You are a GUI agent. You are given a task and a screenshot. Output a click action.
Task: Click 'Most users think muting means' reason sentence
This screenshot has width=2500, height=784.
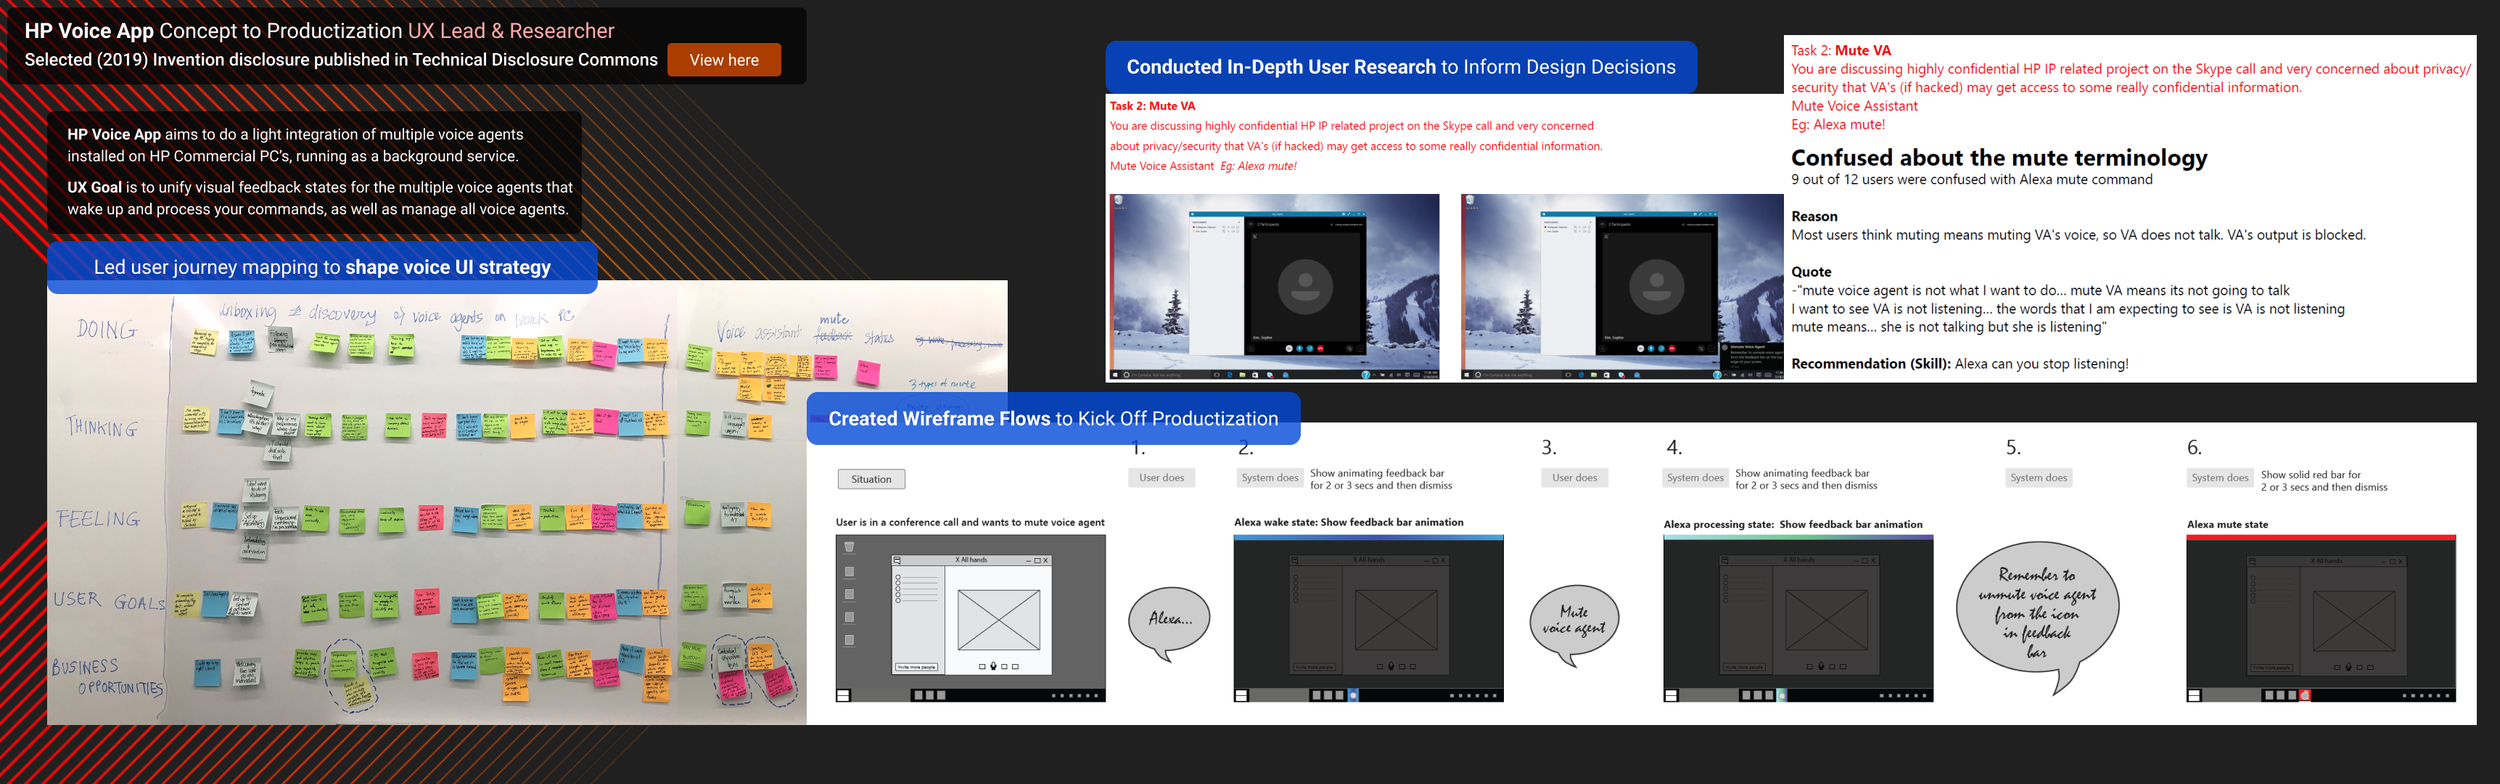click(2078, 235)
